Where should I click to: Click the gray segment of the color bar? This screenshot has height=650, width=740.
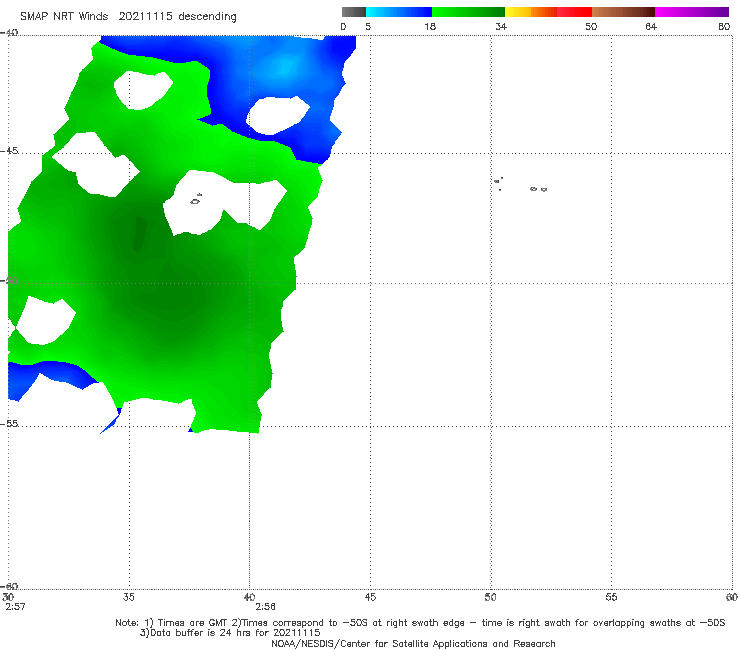354,12
